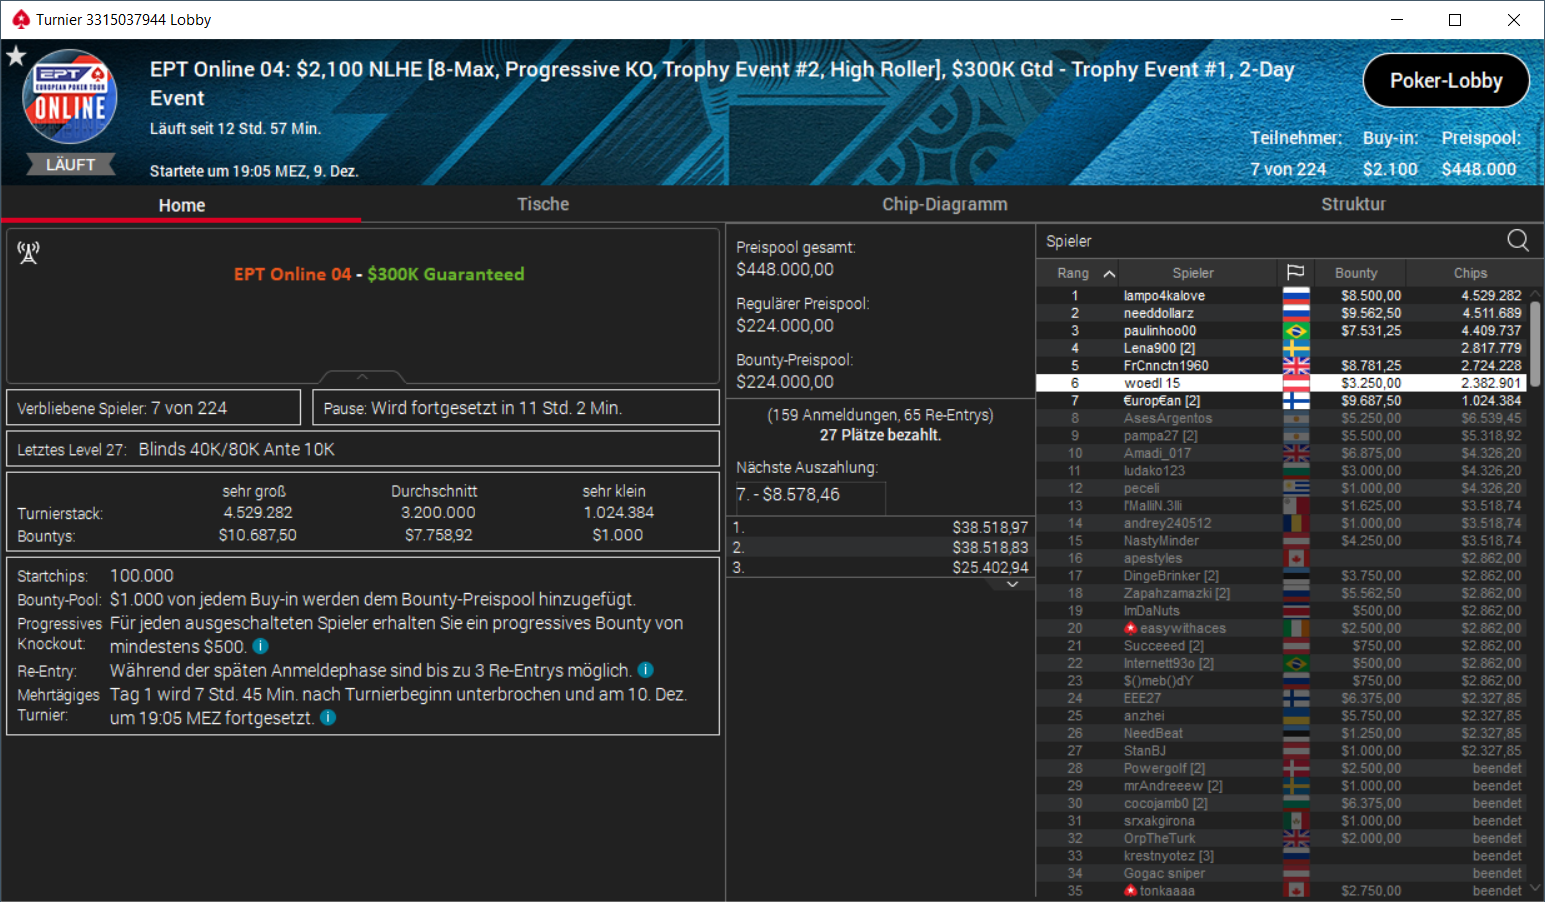This screenshot has width=1545, height=902.
Task: Collapse the tournament banner panel
Action: (362, 377)
